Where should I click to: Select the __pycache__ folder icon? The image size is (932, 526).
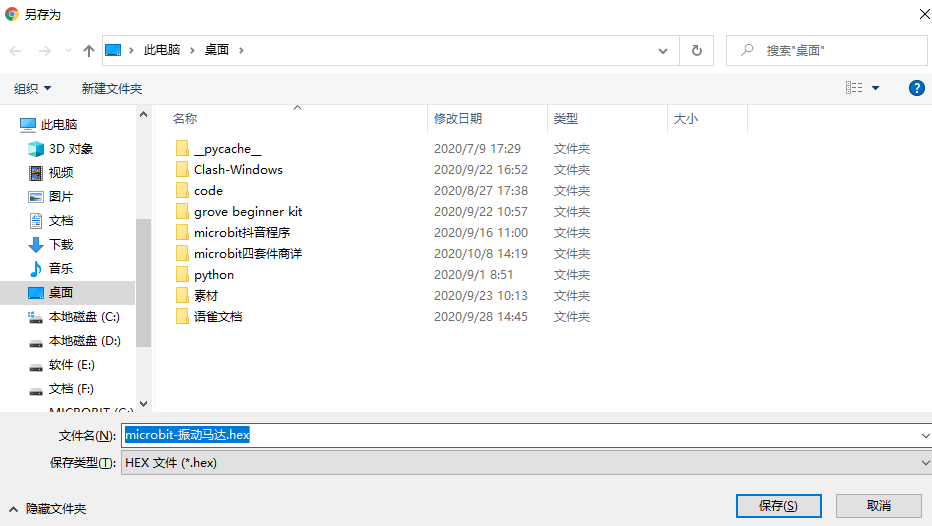tap(182, 149)
